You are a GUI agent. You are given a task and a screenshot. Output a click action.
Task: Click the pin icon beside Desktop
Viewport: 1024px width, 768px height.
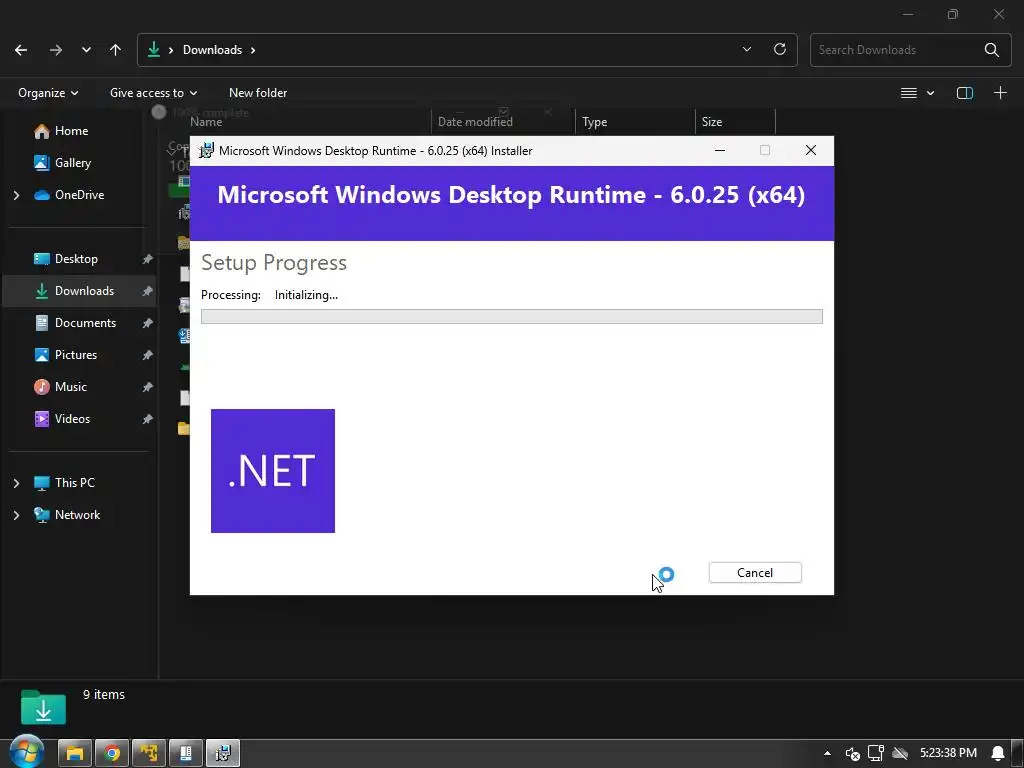tap(148, 259)
